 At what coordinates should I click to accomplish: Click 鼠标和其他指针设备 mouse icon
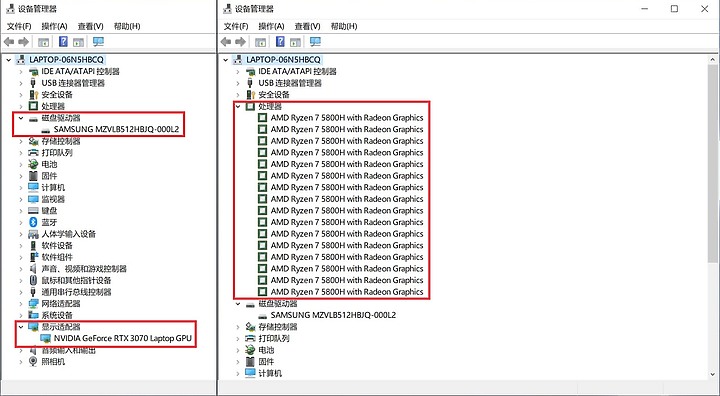tap(33, 280)
